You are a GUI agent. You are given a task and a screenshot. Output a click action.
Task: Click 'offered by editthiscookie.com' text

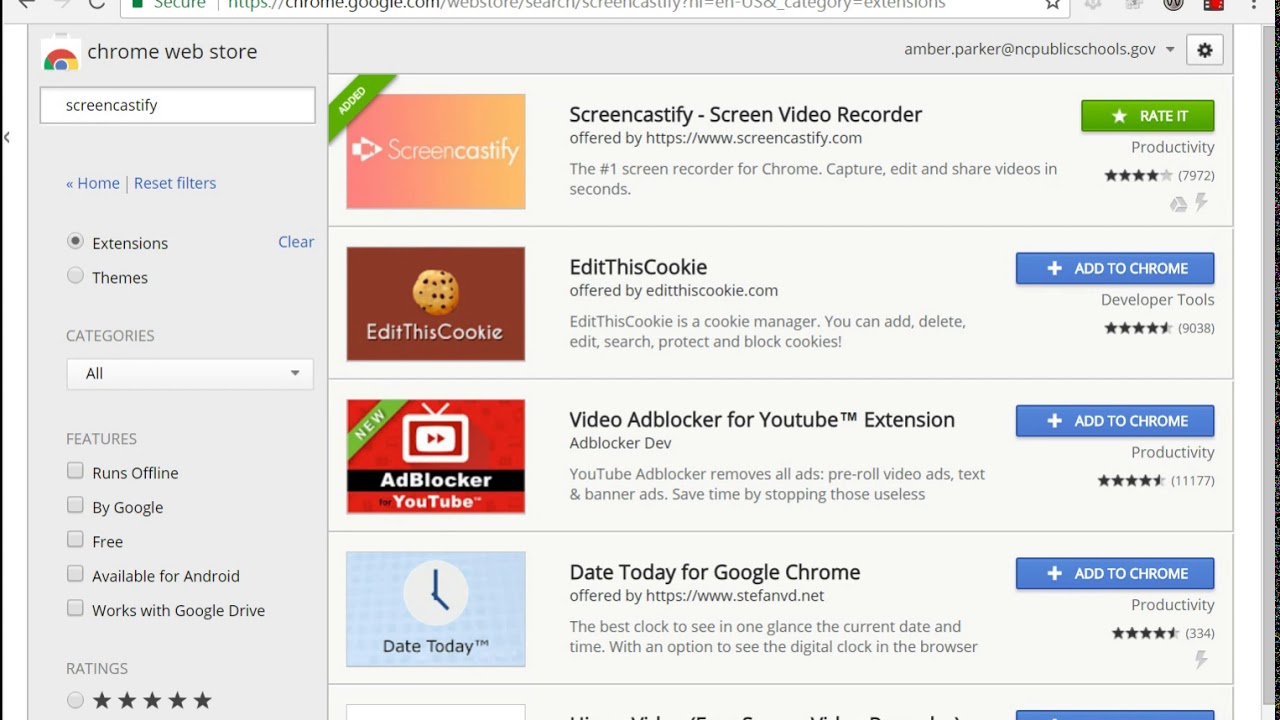[673, 290]
